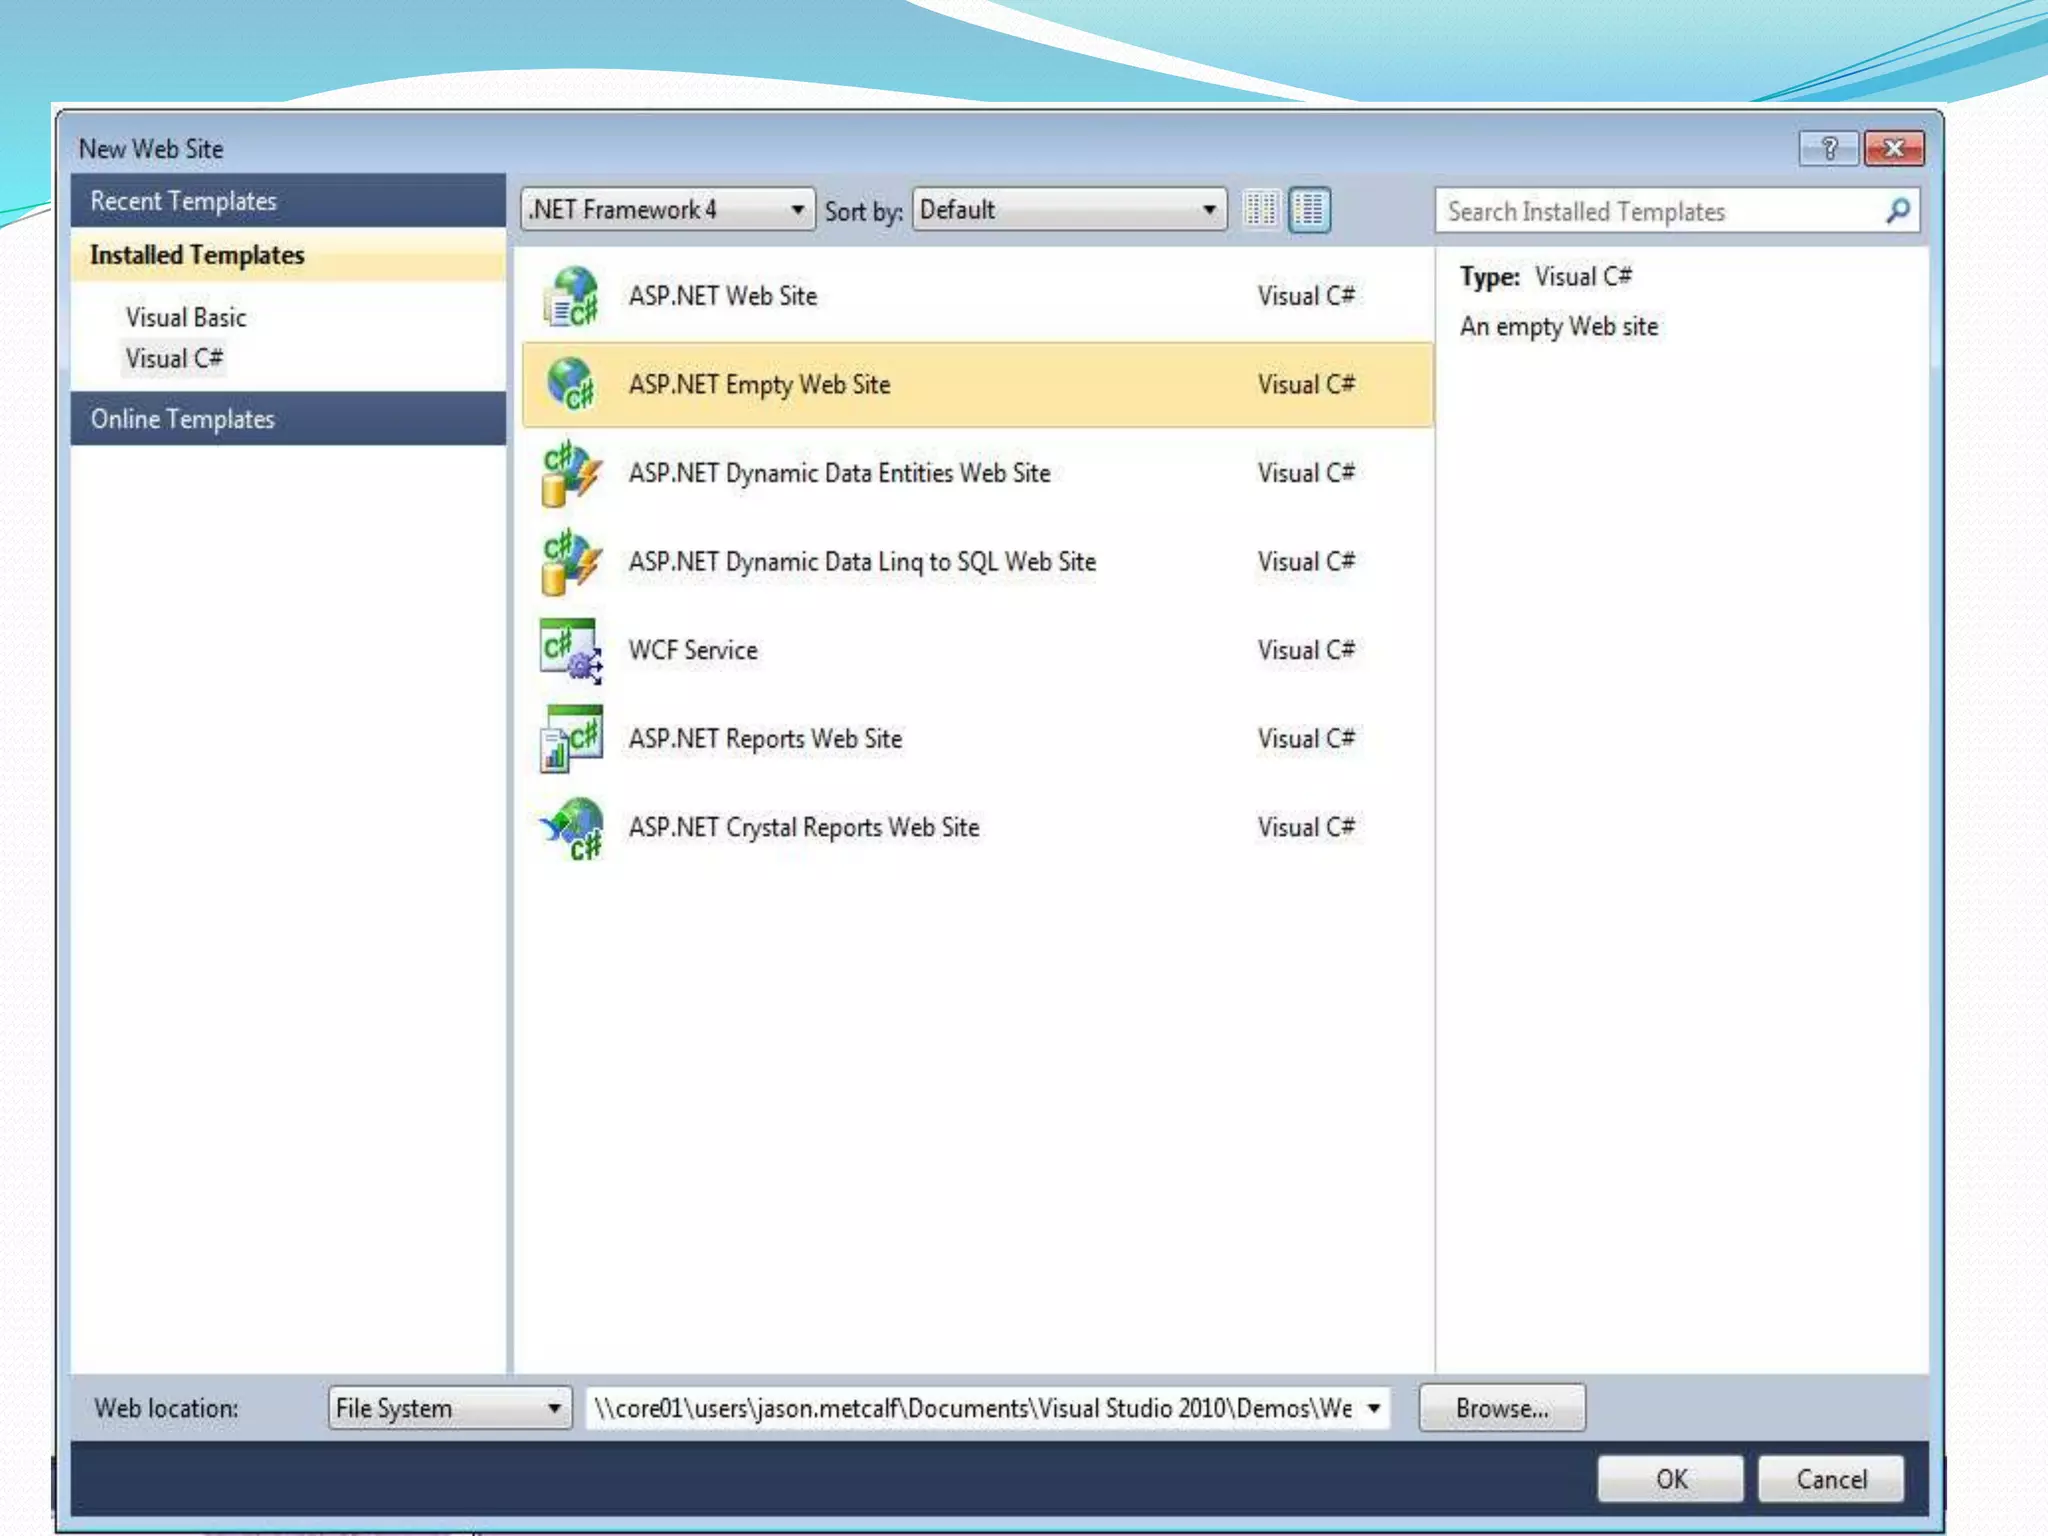Viewport: 2048px width, 1536px height.
Task: Click the Browse... button
Action: [1501, 1408]
